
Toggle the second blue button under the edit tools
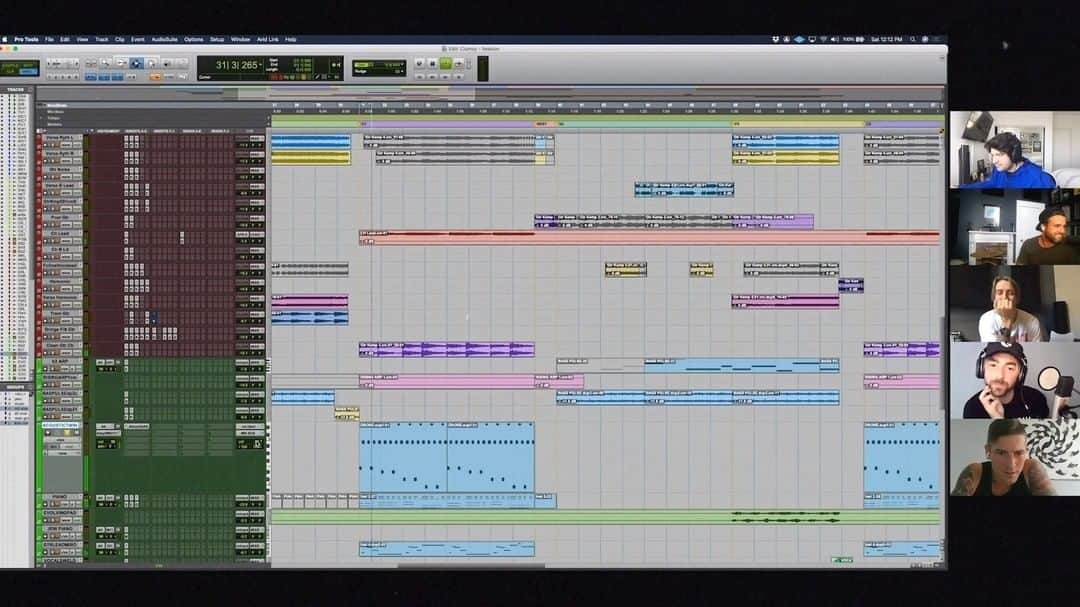coord(104,77)
